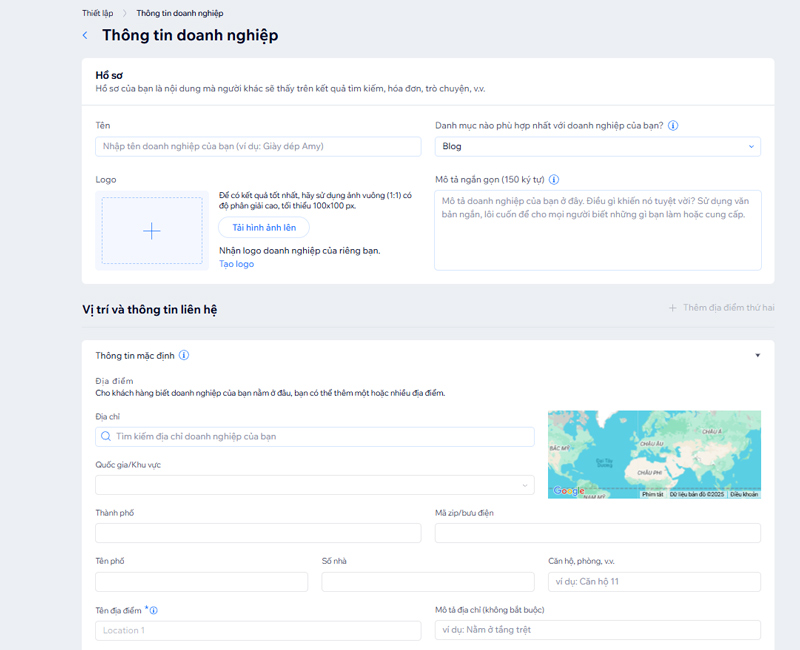The image size is (800, 650).
Task: Click the Tải hình ảnh lên button
Action: pos(264,227)
